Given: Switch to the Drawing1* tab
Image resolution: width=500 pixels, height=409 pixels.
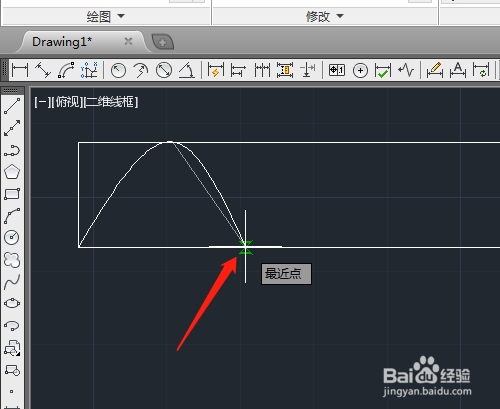Looking at the screenshot, I should 62,42.
